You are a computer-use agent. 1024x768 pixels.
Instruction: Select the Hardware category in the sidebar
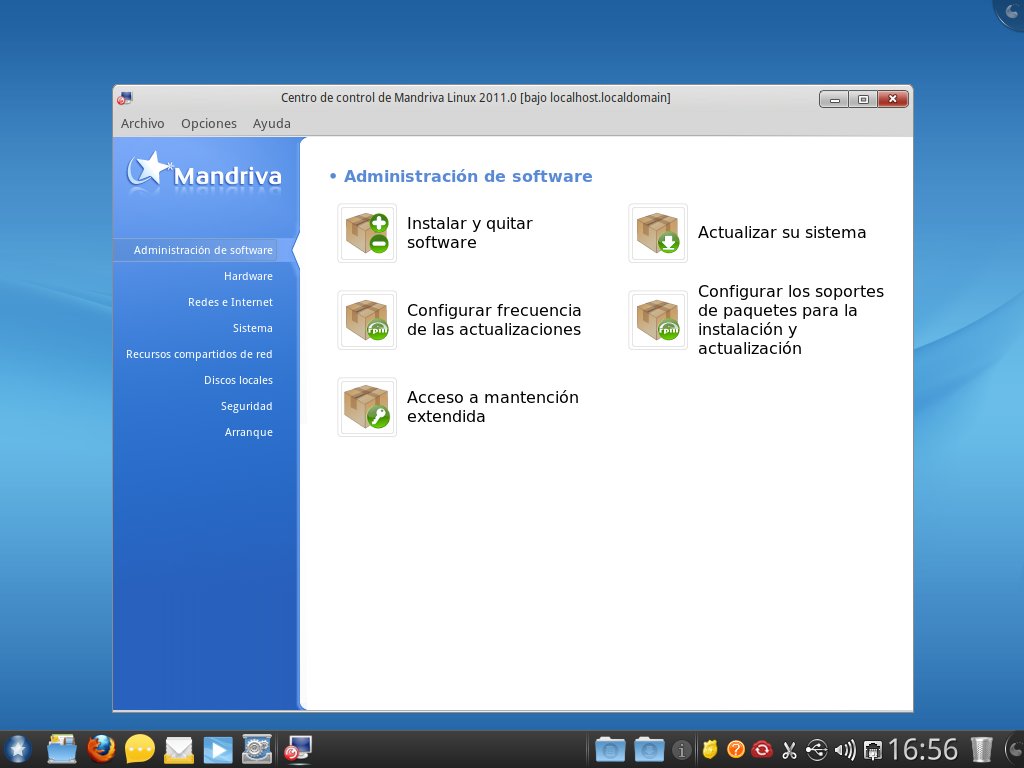point(248,276)
